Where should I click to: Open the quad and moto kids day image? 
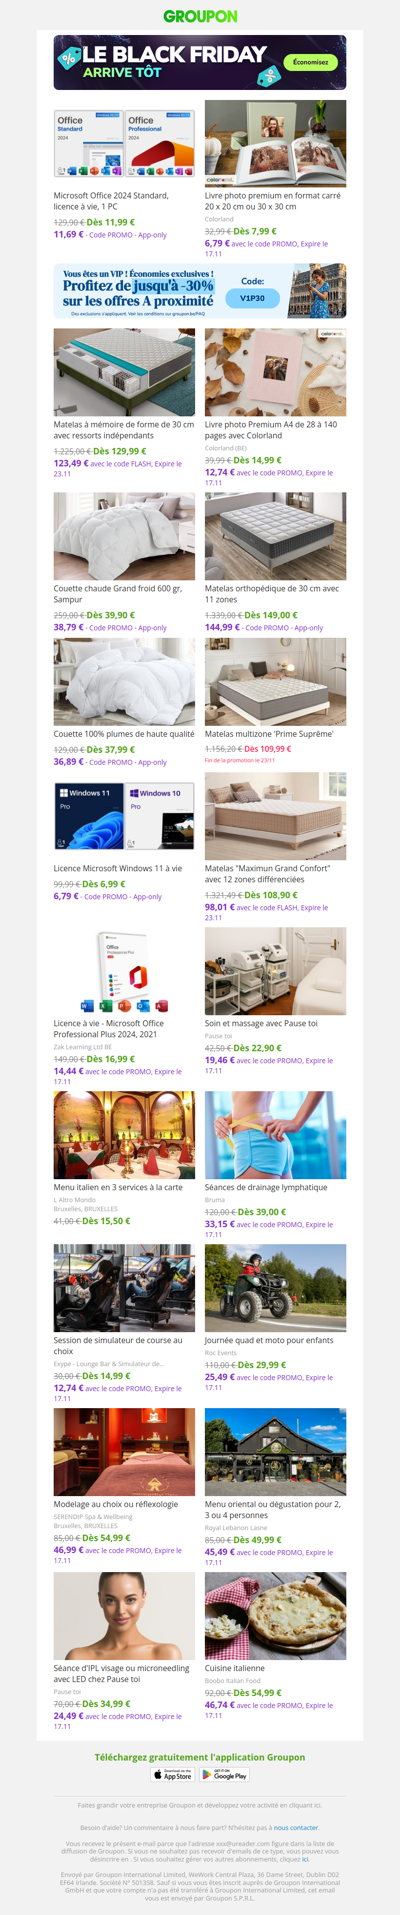276,1288
